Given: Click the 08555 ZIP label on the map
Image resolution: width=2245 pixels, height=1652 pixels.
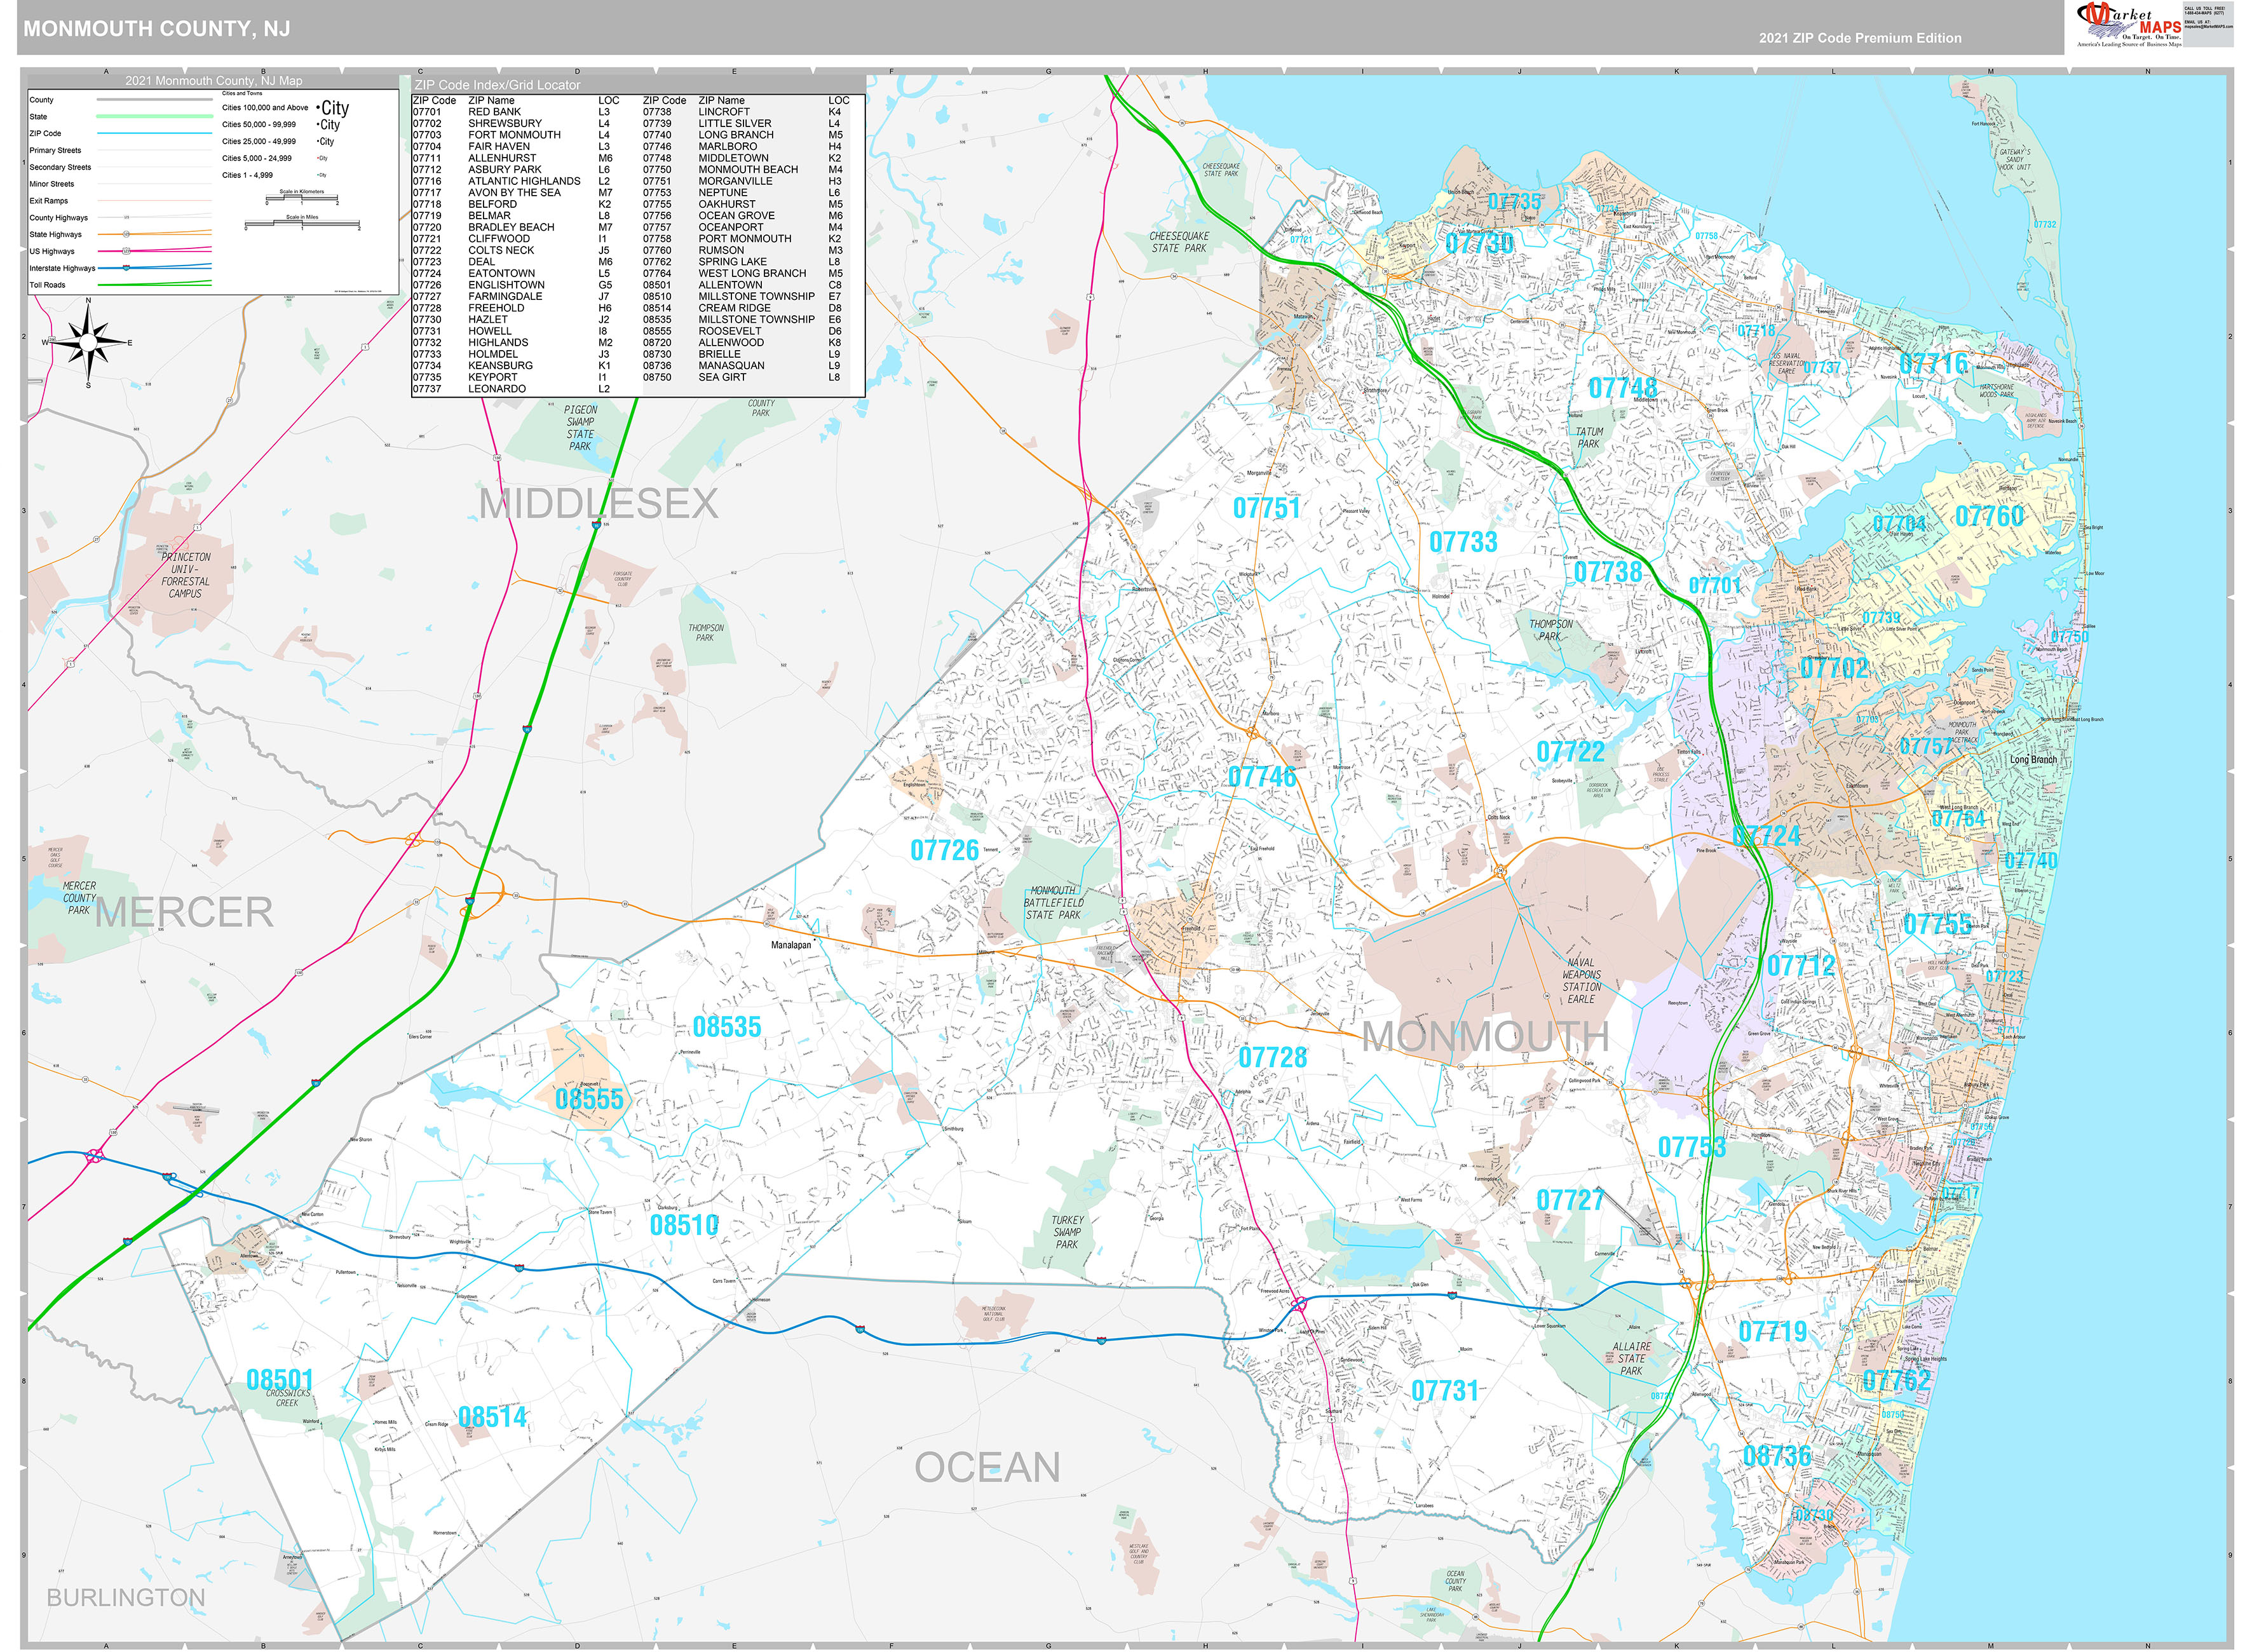Looking at the screenshot, I should click(589, 1099).
